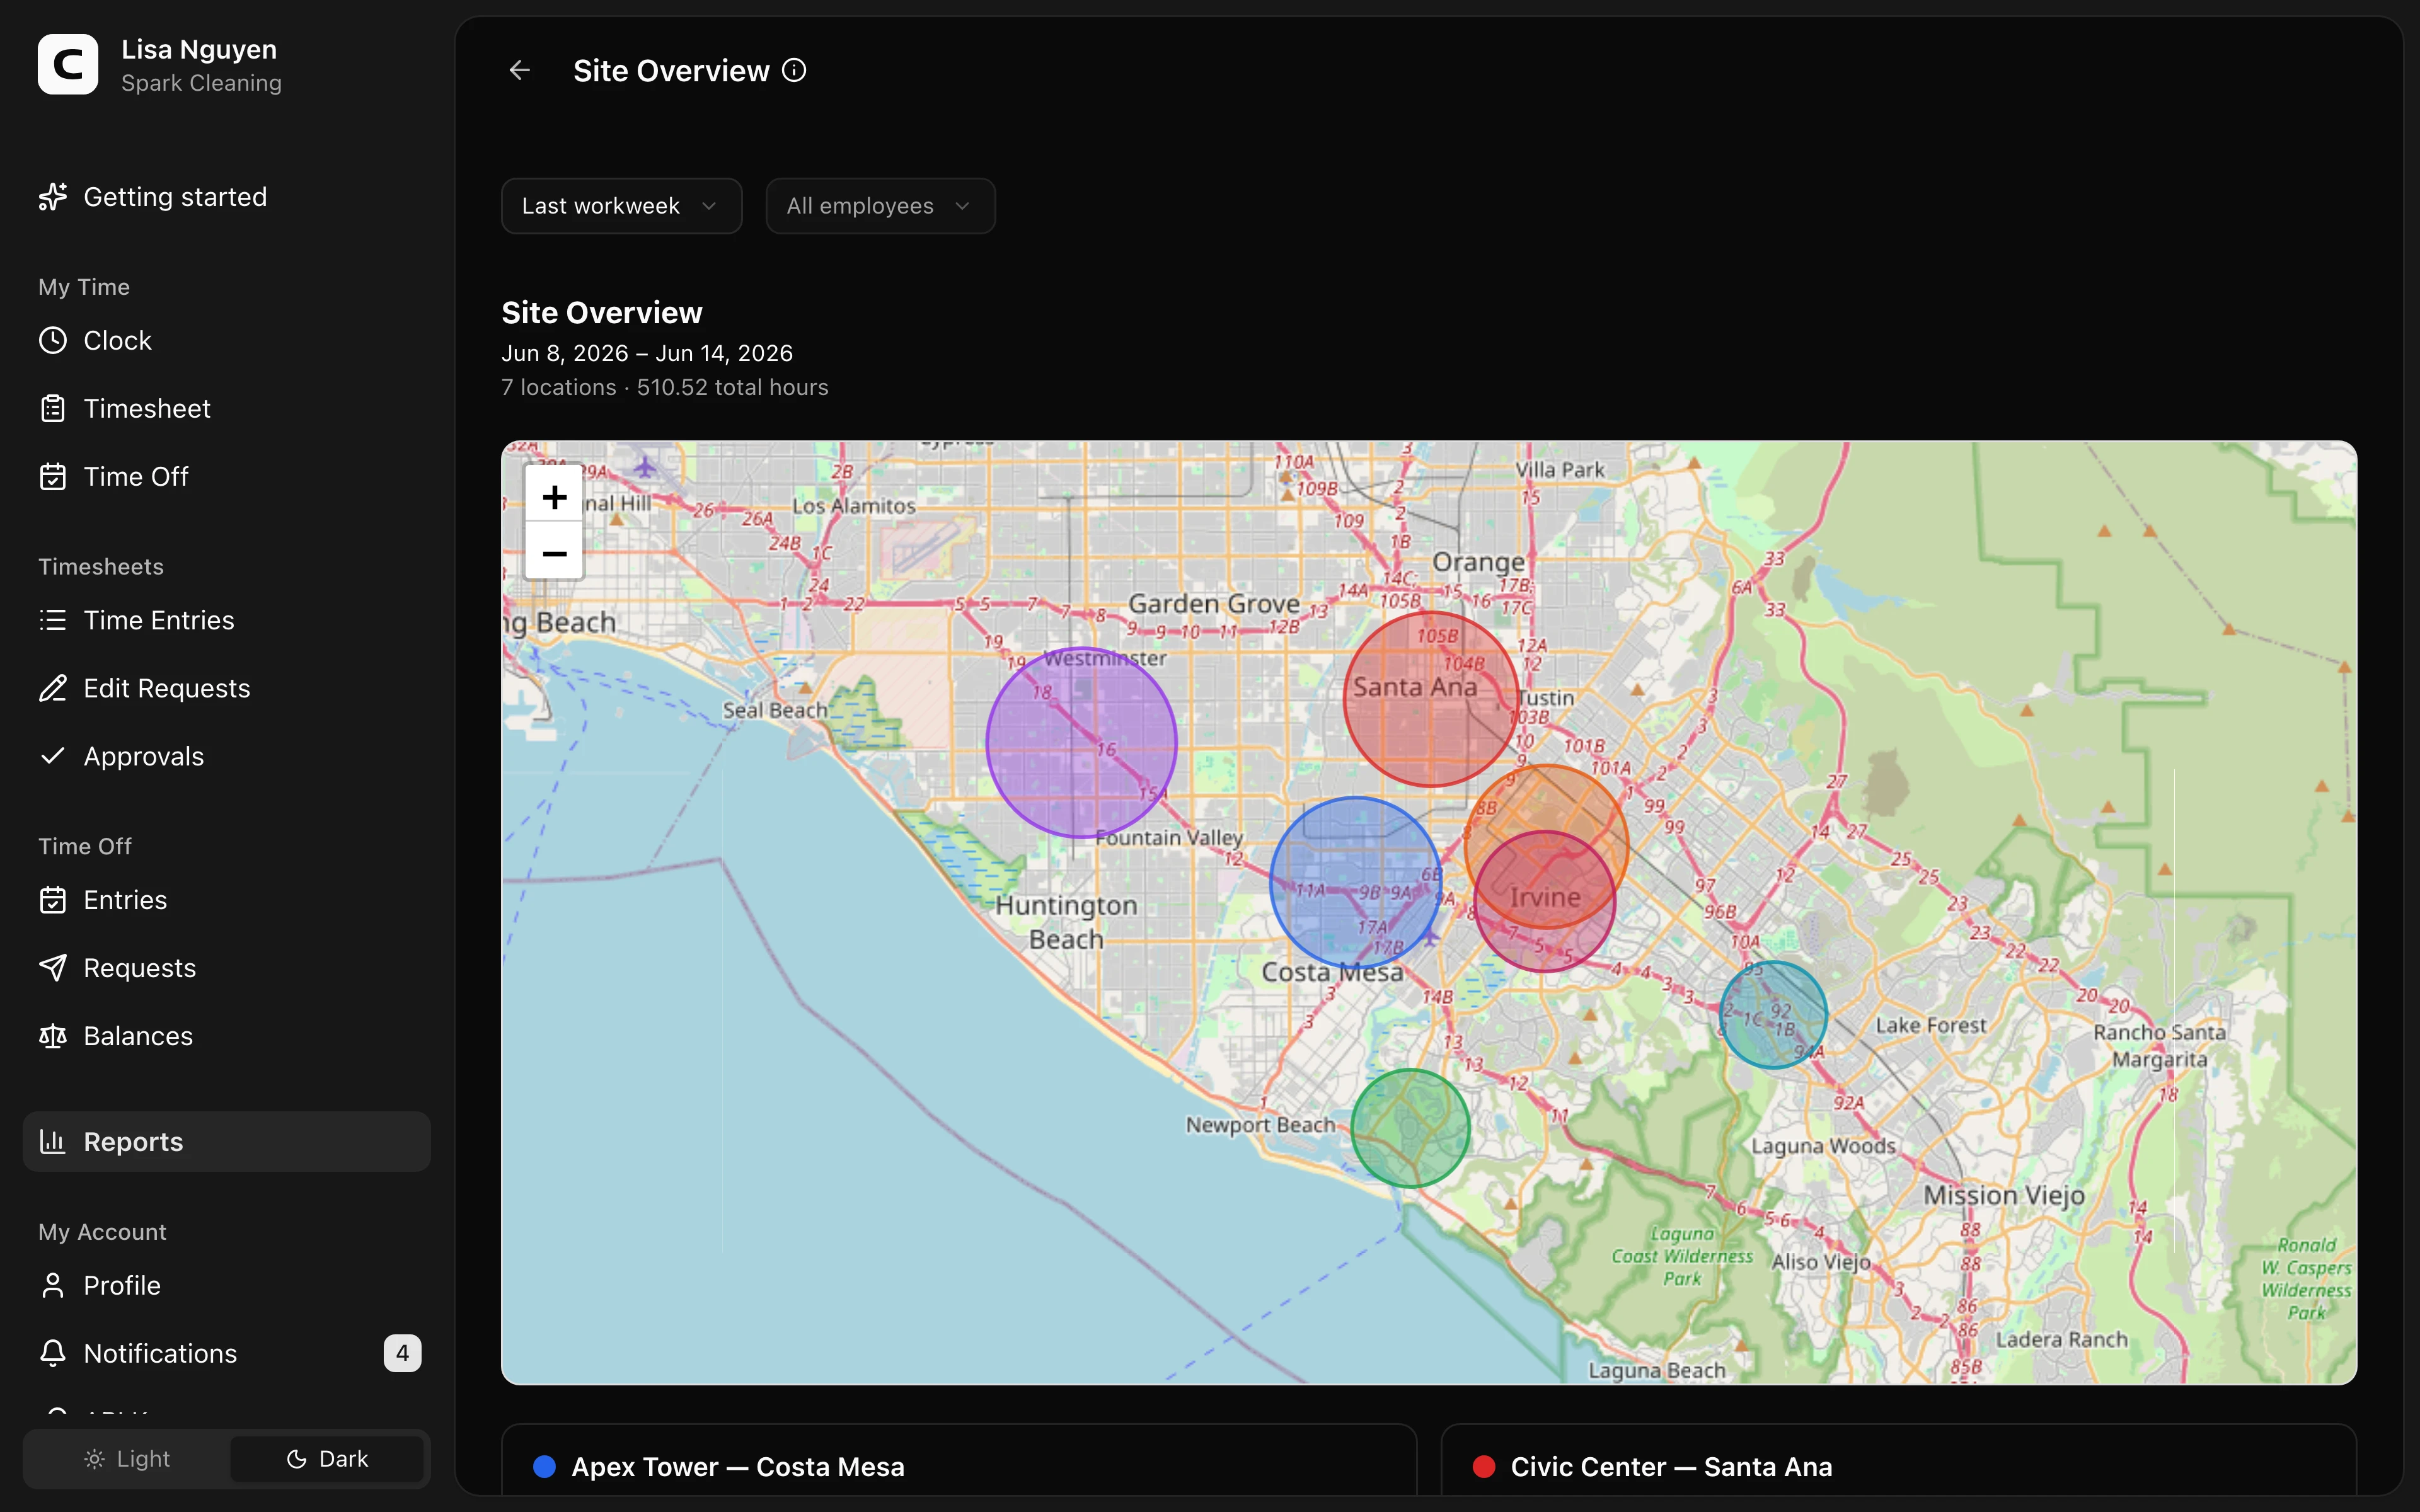Click 7 locations total hours summary
The image size is (2420, 1512).
click(x=665, y=387)
